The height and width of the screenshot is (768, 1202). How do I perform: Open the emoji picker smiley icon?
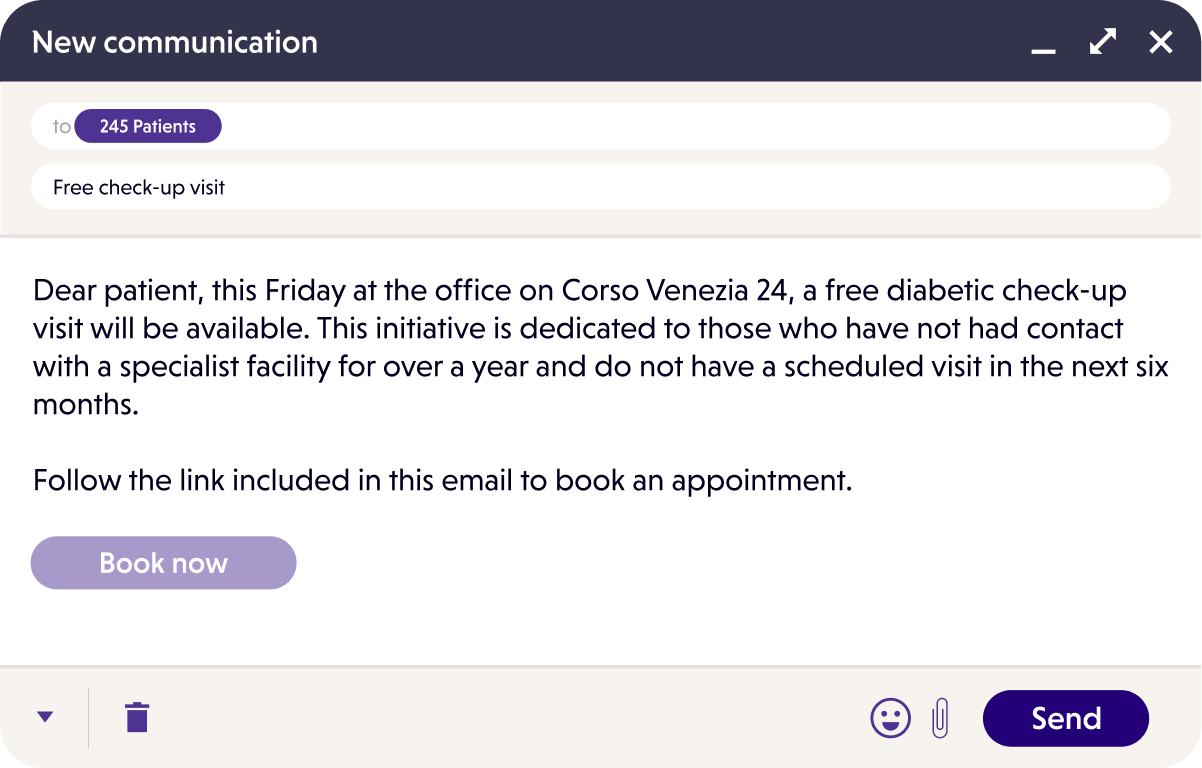click(890, 717)
